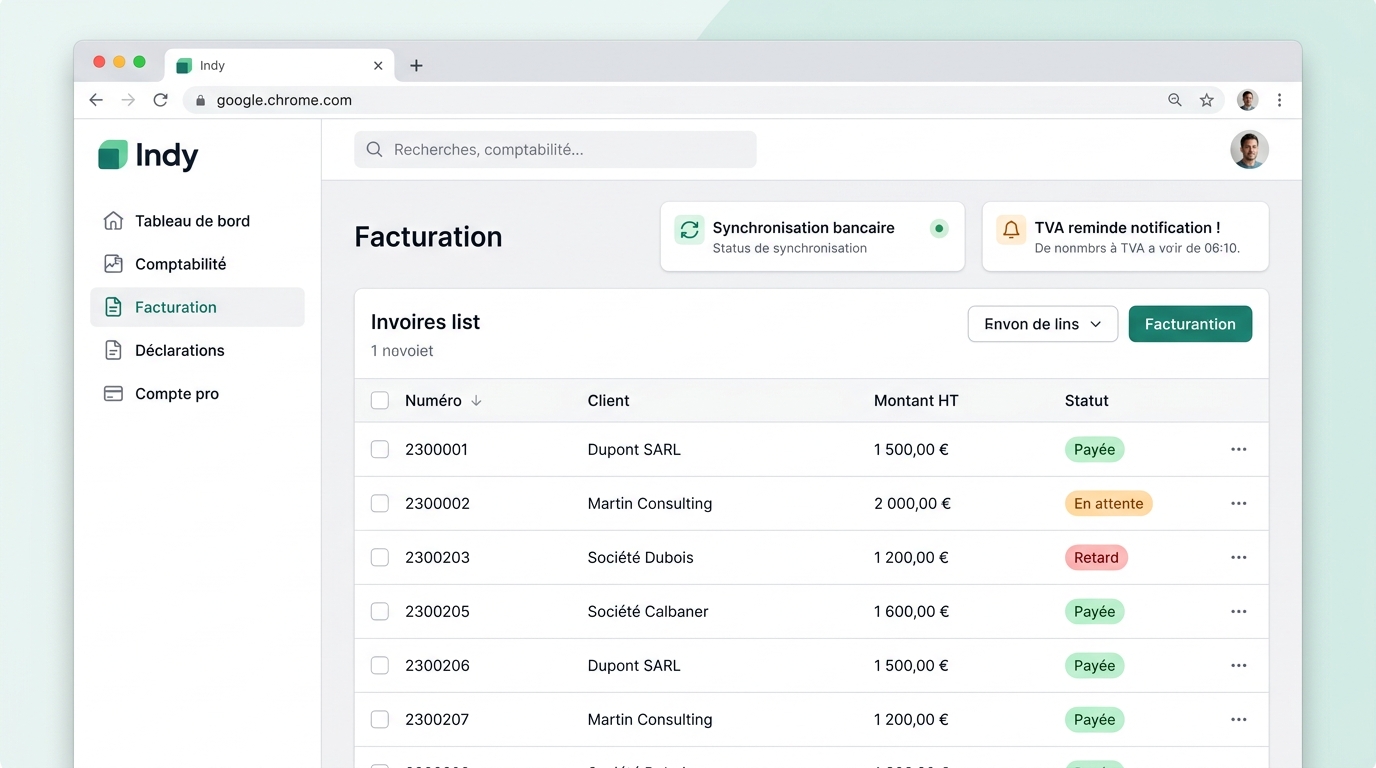Open Chrome three-dot menu
This screenshot has height=768, width=1376.
pyautogui.click(x=1279, y=100)
